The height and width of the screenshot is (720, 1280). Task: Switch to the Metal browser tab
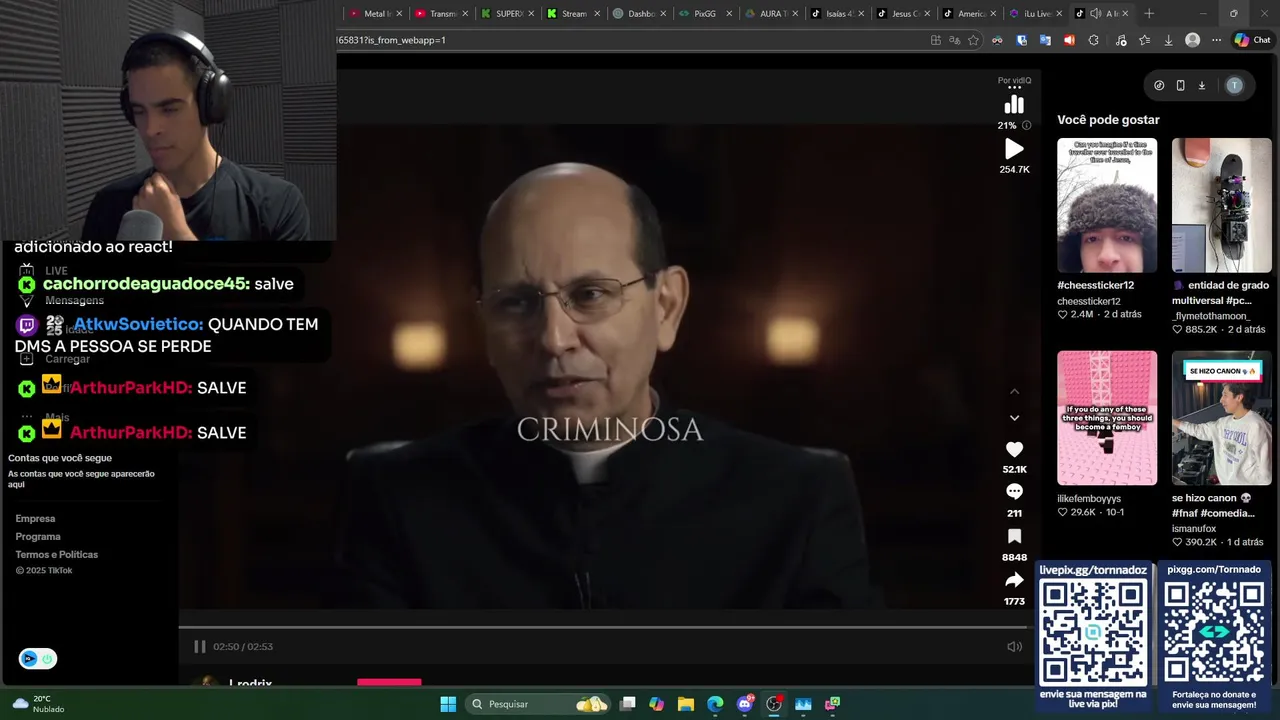pyautogui.click(x=377, y=14)
